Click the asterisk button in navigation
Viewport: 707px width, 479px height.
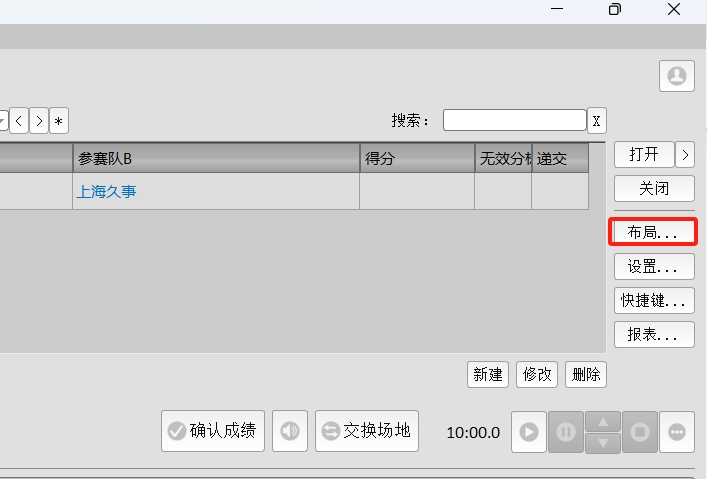tap(58, 121)
